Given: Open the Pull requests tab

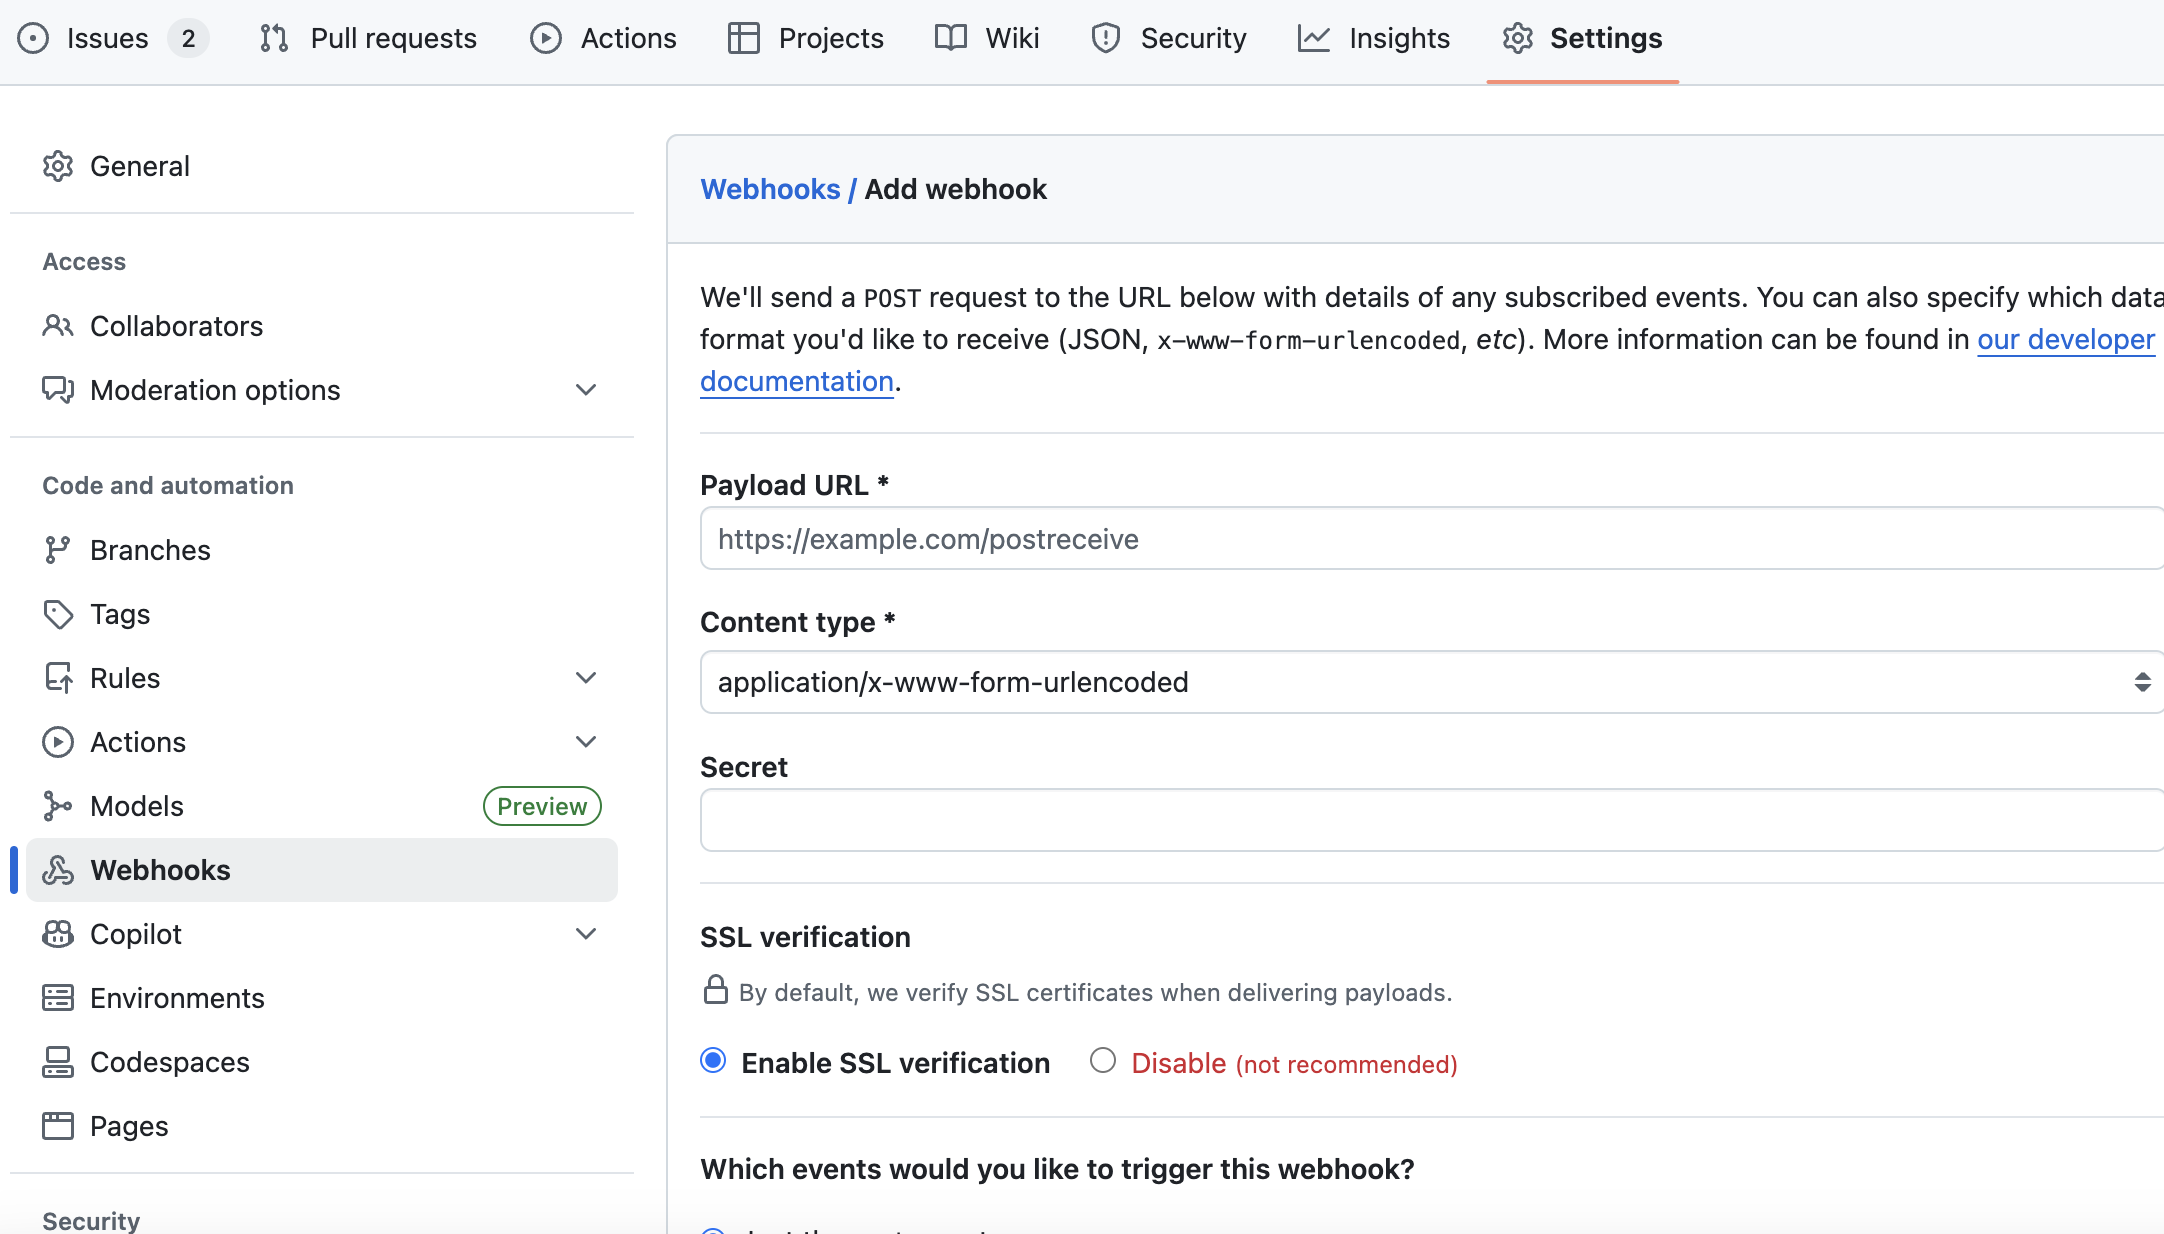Looking at the screenshot, I should click(x=368, y=38).
